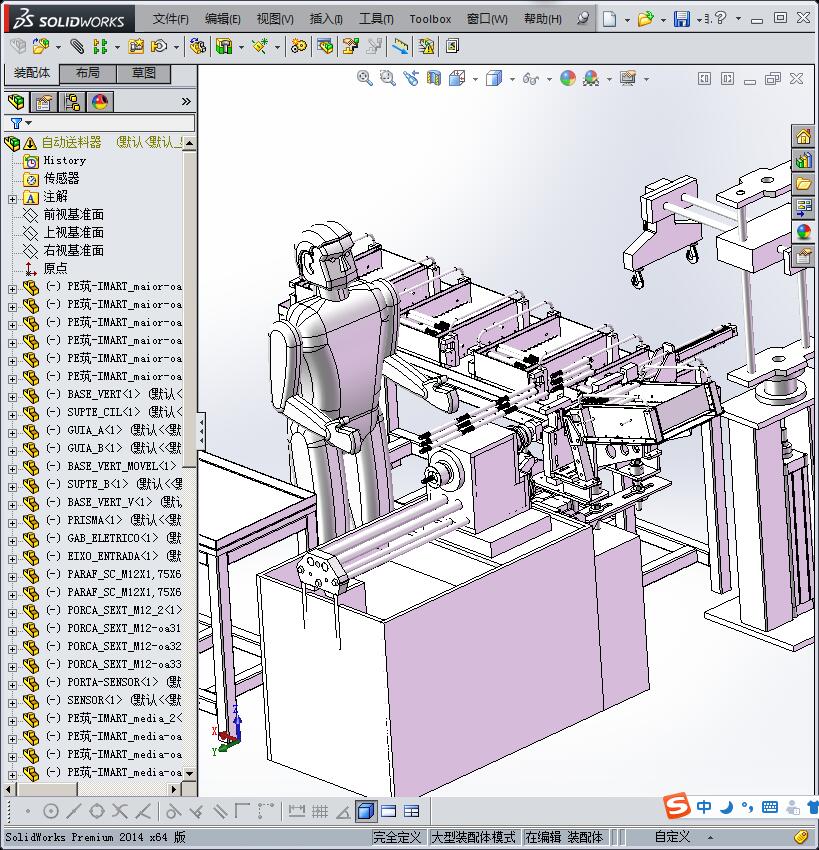Click 自定义 units in status bar

coord(672,837)
